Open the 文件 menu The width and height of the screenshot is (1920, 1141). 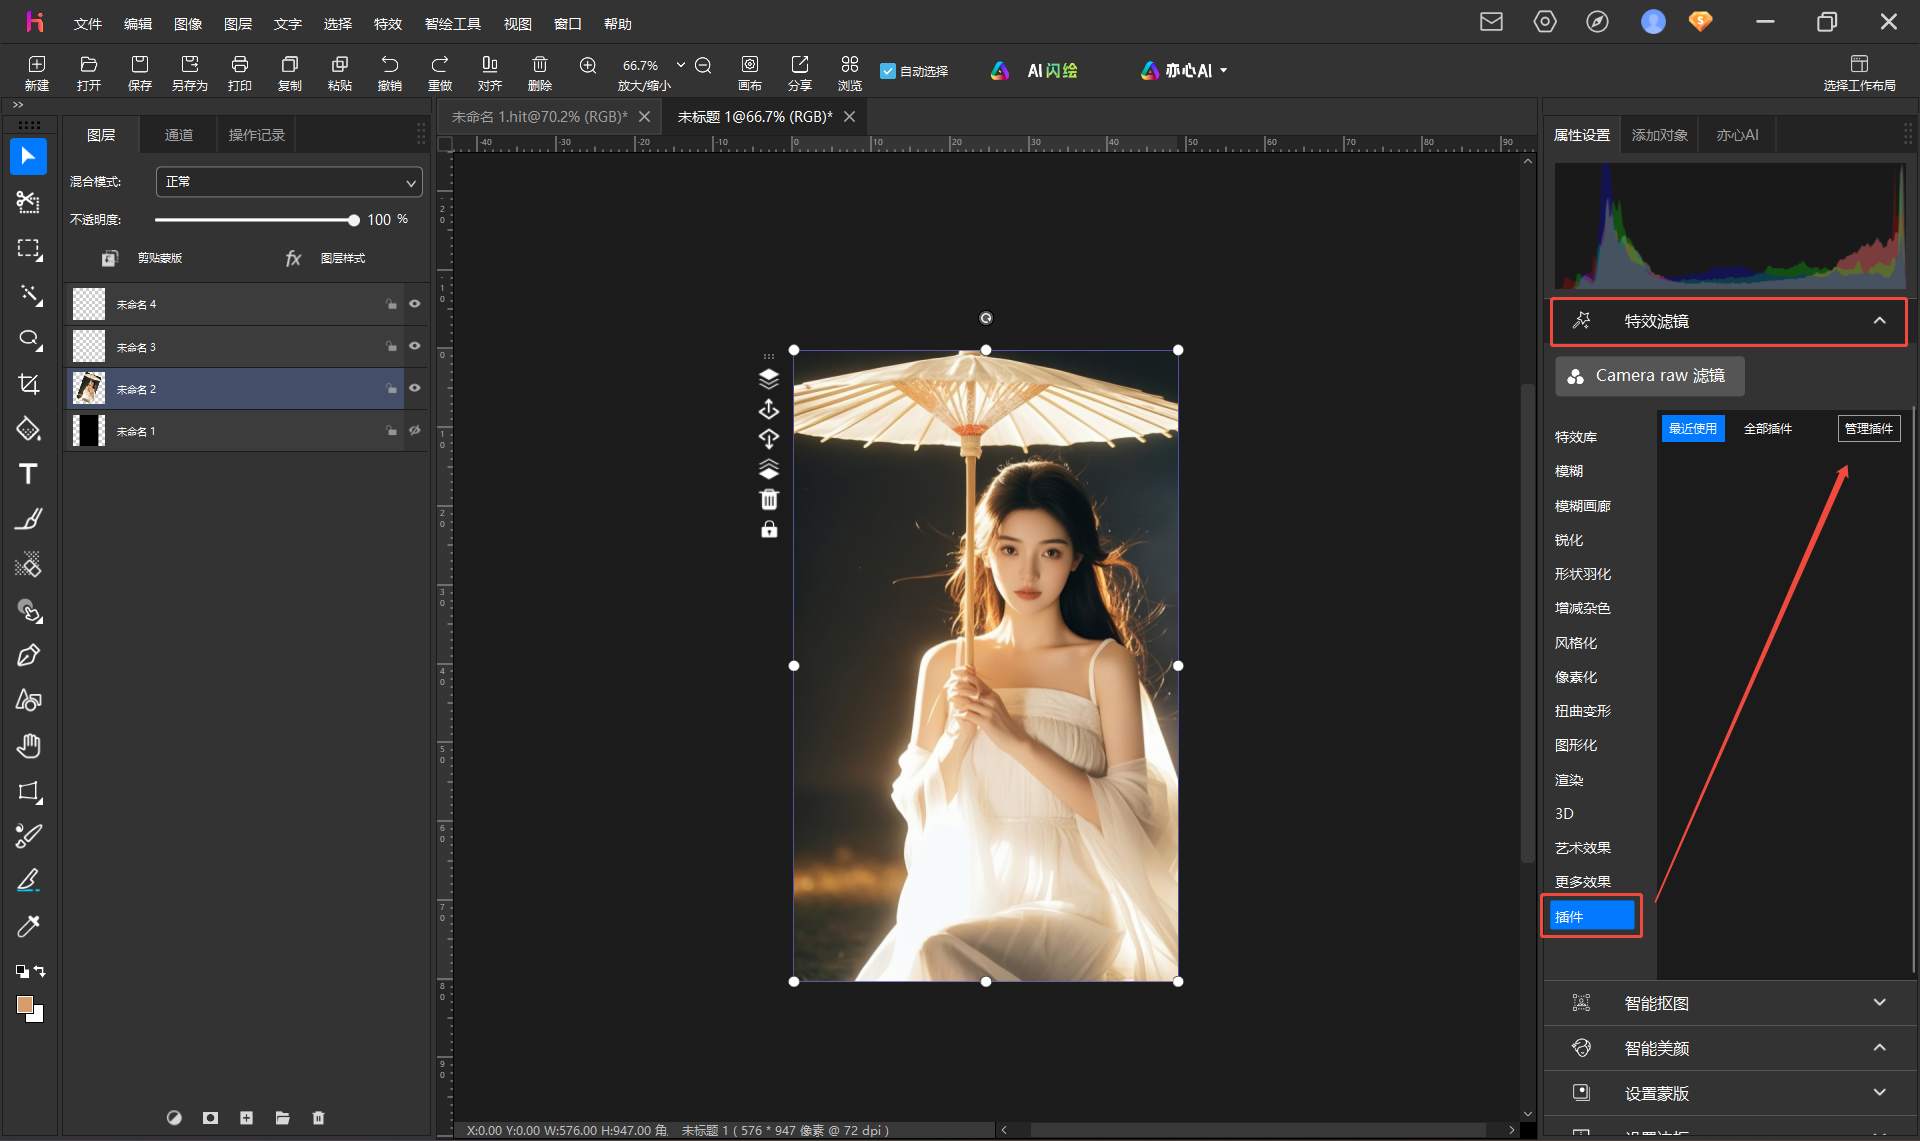pyautogui.click(x=88, y=24)
